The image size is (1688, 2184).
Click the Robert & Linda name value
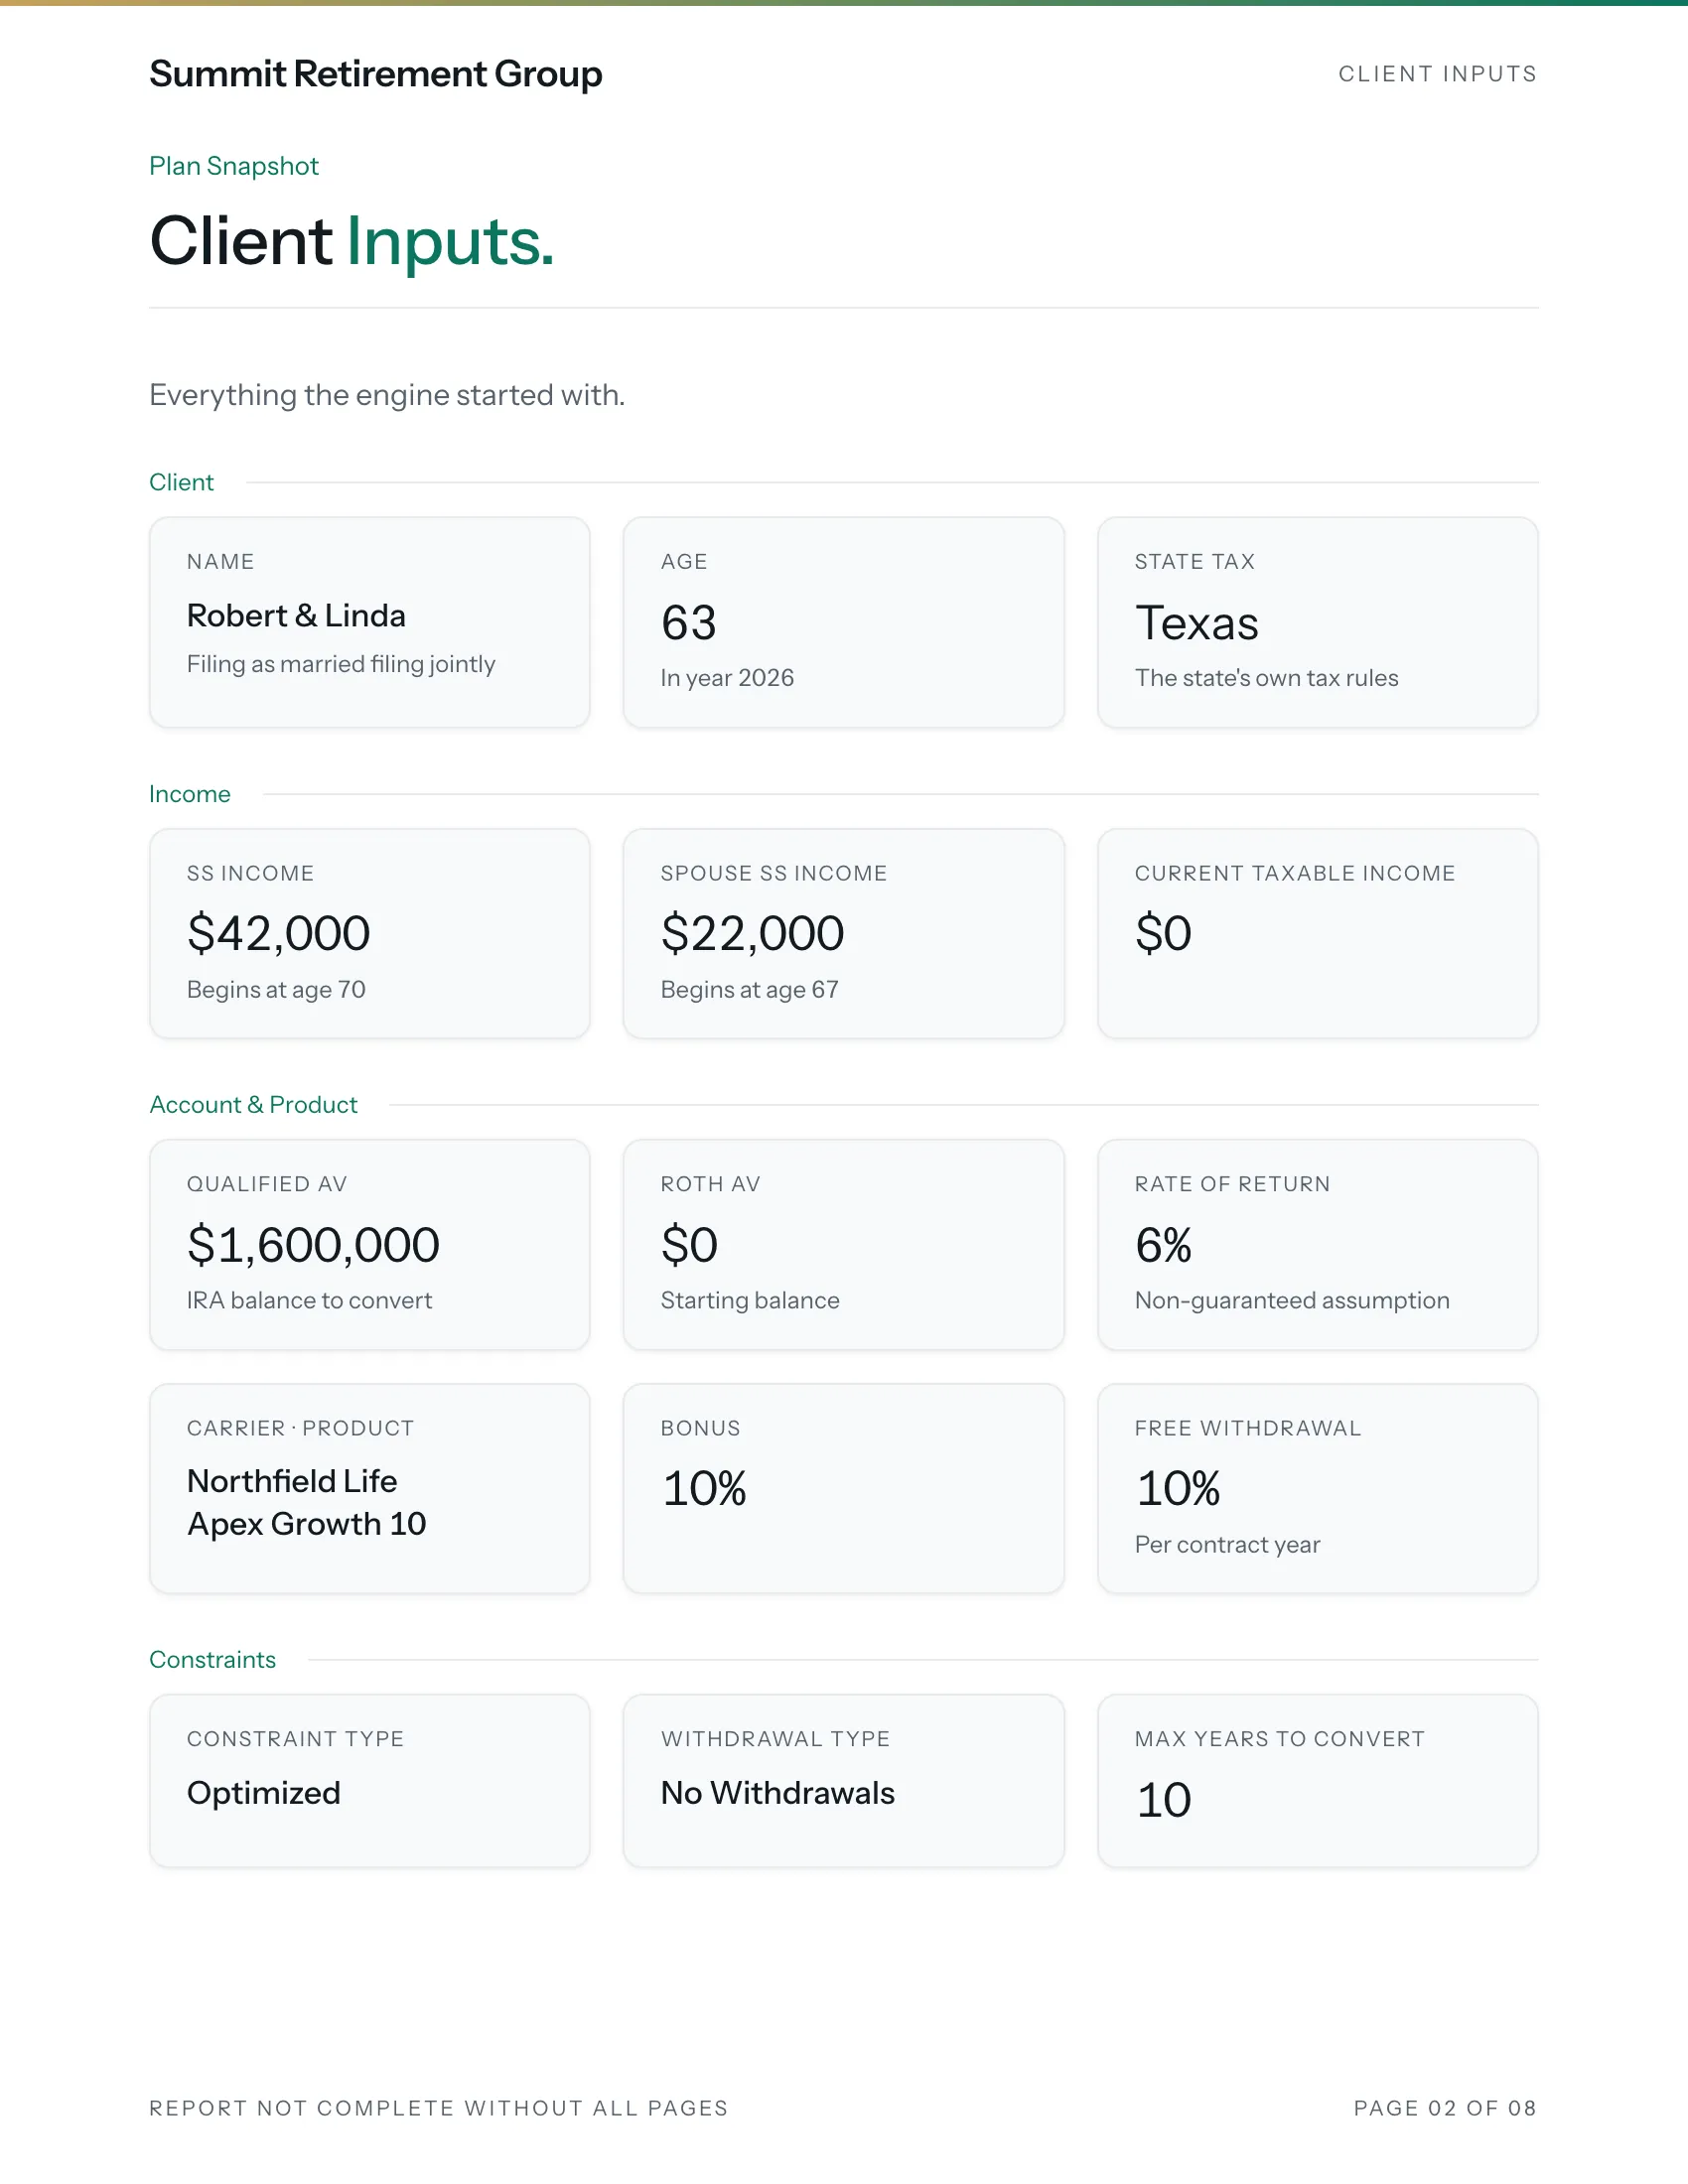(296, 615)
